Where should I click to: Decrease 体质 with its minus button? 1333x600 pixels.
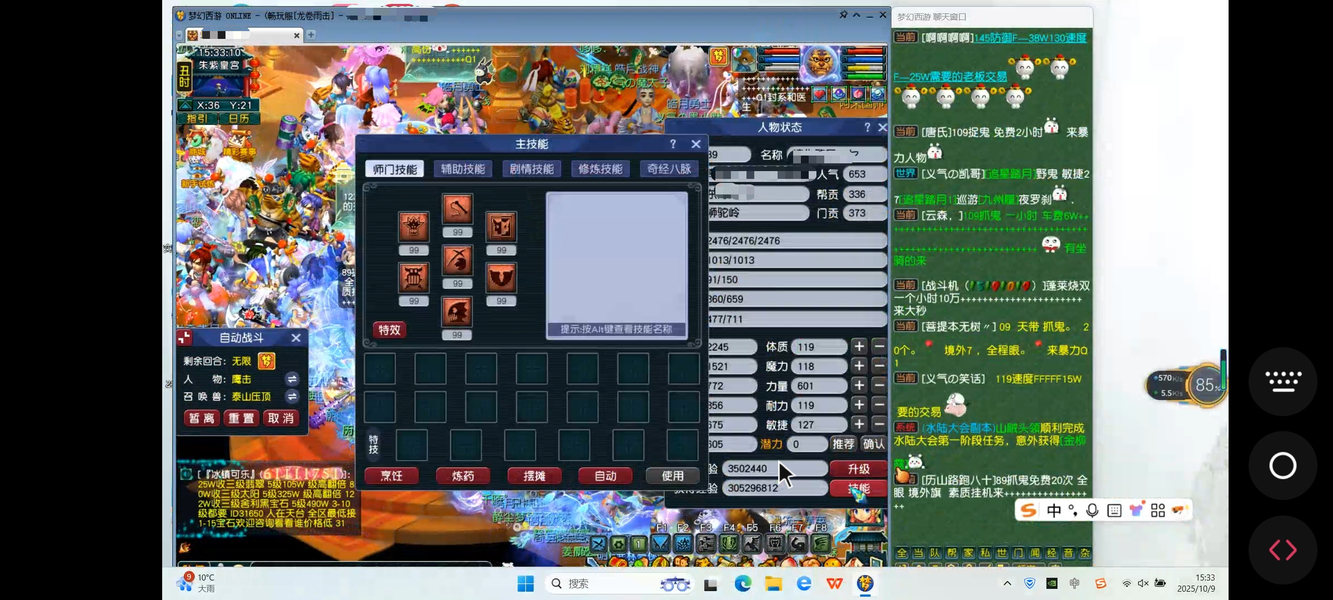pyautogui.click(x=879, y=347)
